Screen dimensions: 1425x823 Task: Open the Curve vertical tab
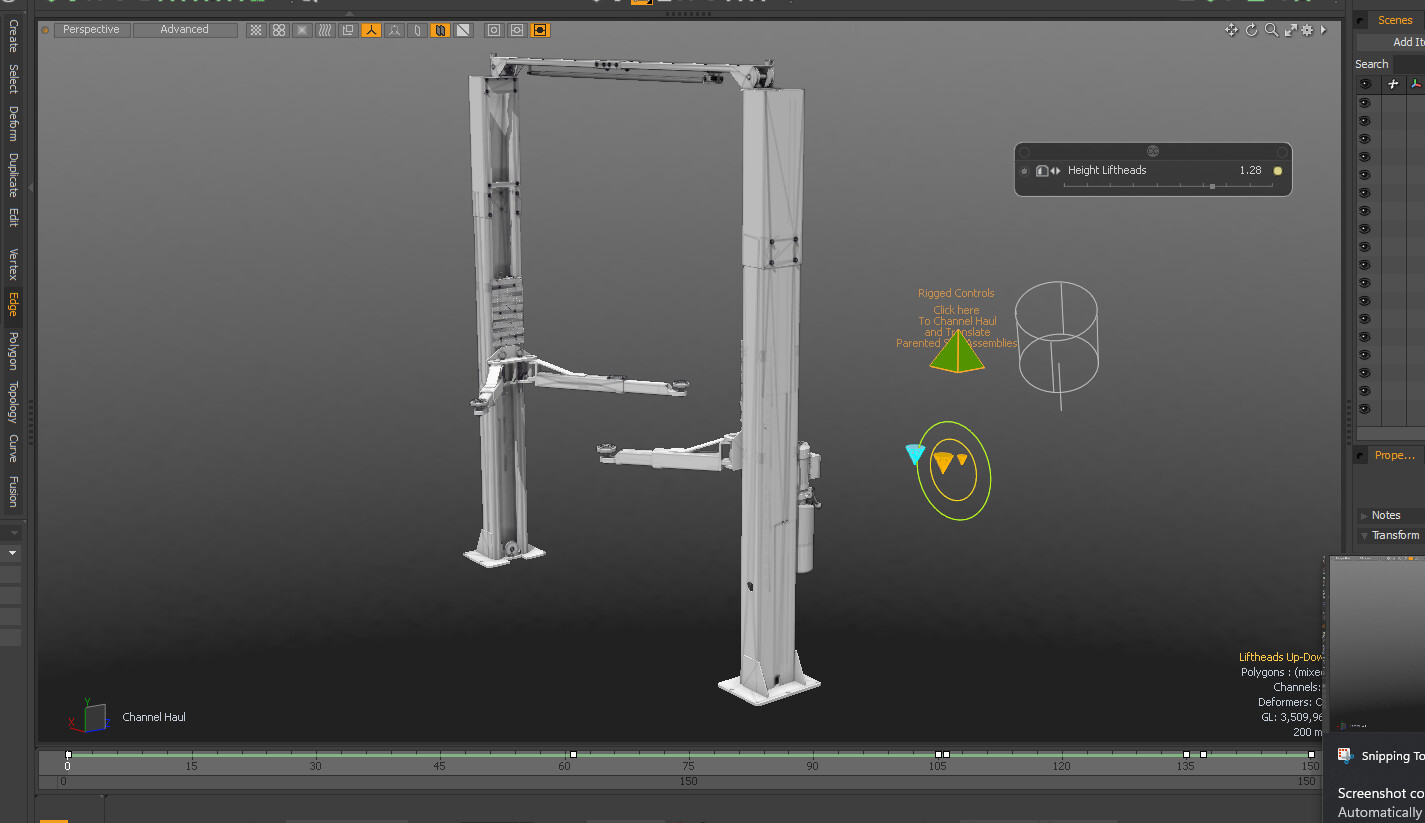[13, 448]
